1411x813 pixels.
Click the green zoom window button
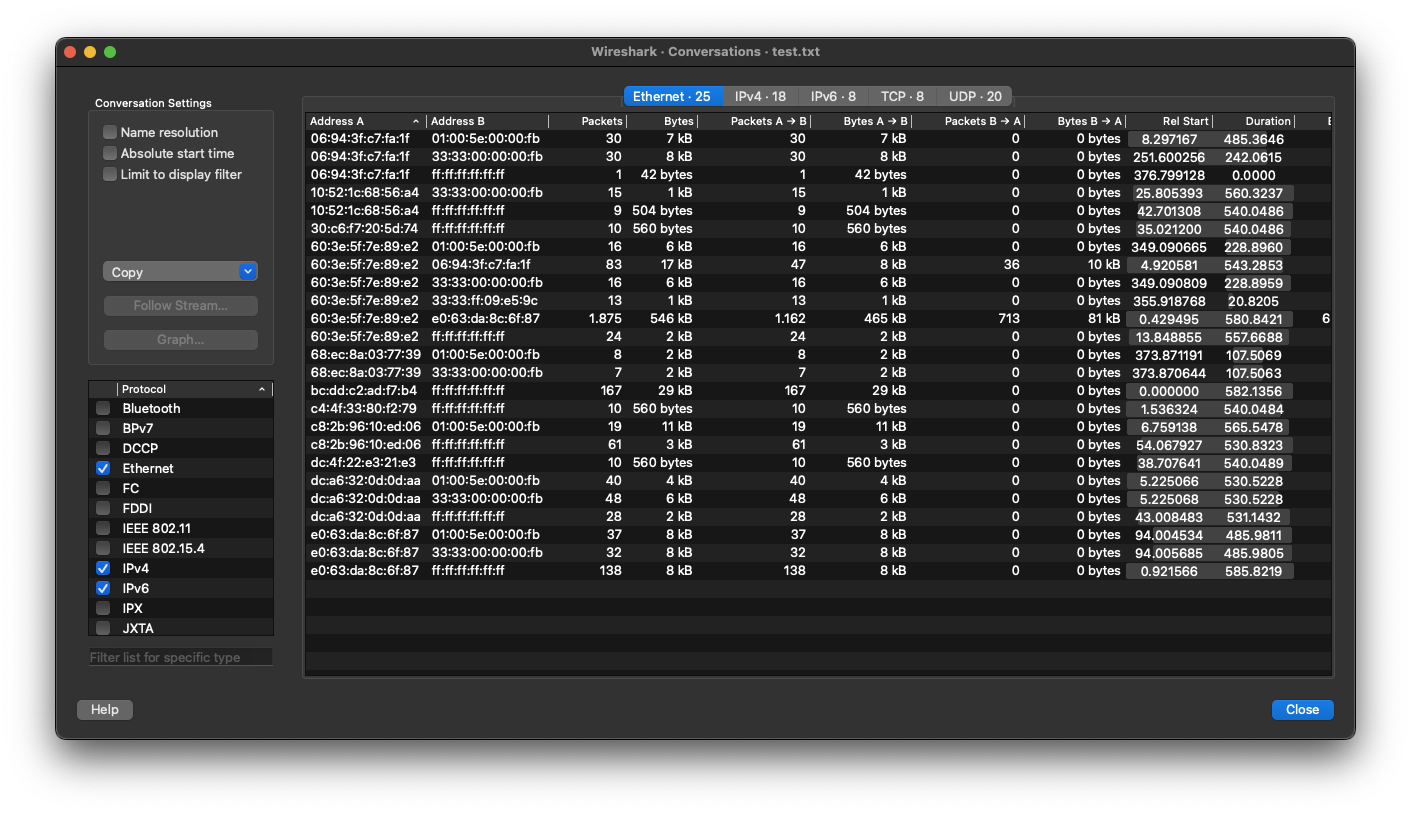pos(110,52)
